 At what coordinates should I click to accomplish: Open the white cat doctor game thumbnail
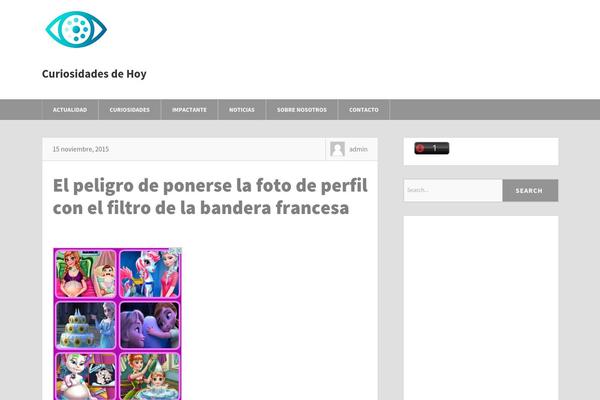pos(86,376)
